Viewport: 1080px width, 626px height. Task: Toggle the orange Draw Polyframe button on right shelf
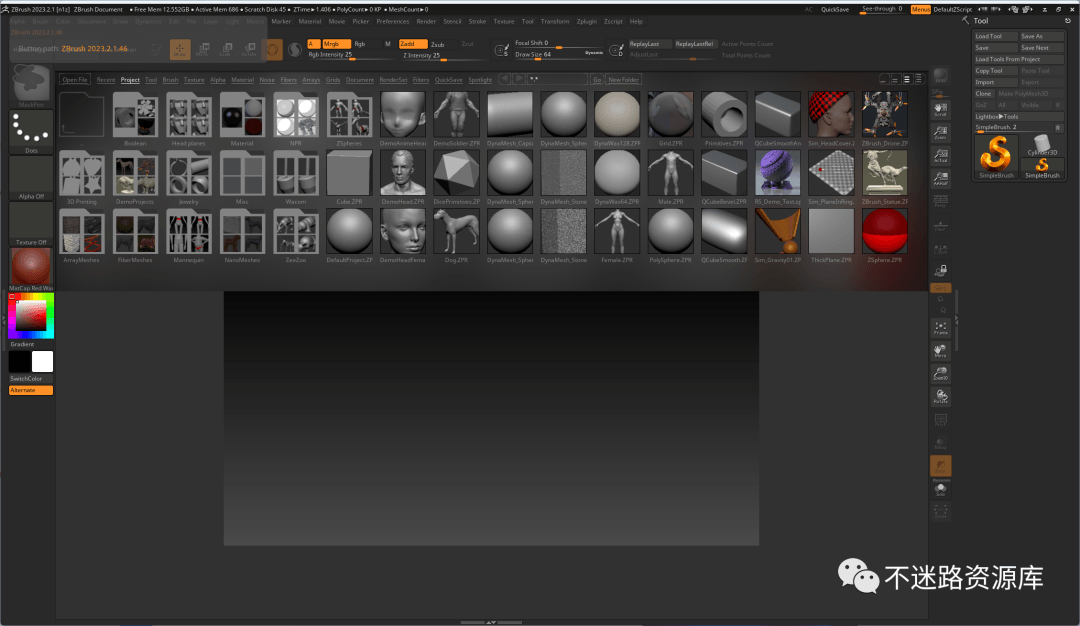(940, 466)
